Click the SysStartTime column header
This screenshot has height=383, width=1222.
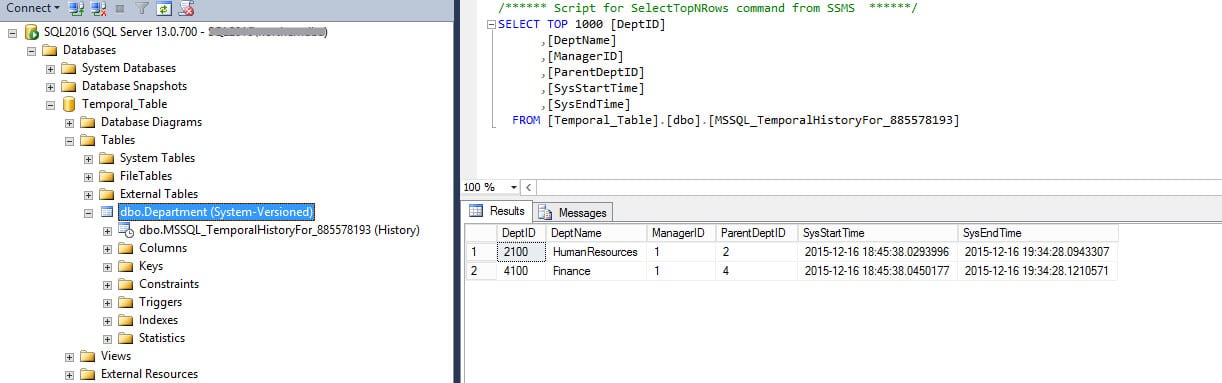[878, 233]
